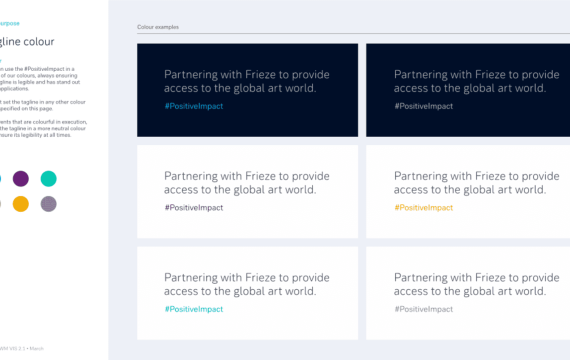The height and width of the screenshot is (360, 570).
Task: Select the teal colour swatch circle
Action: [x=48, y=179]
